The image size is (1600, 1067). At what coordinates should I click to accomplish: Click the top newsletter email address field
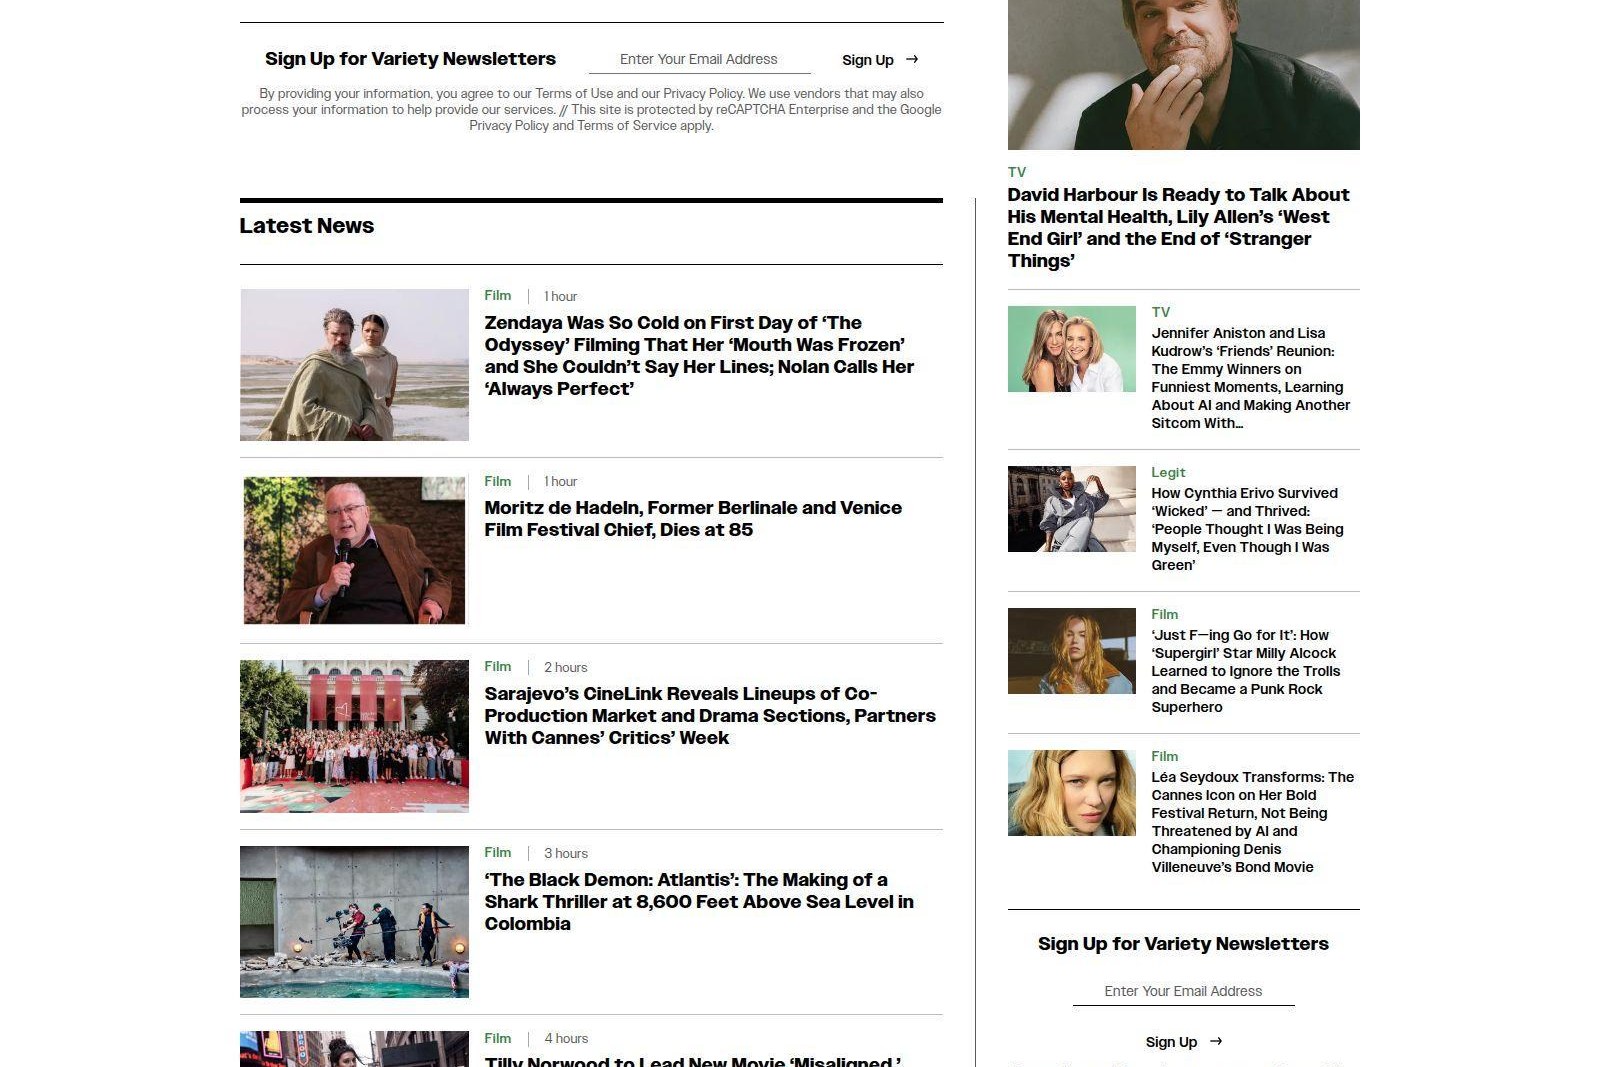coord(699,60)
